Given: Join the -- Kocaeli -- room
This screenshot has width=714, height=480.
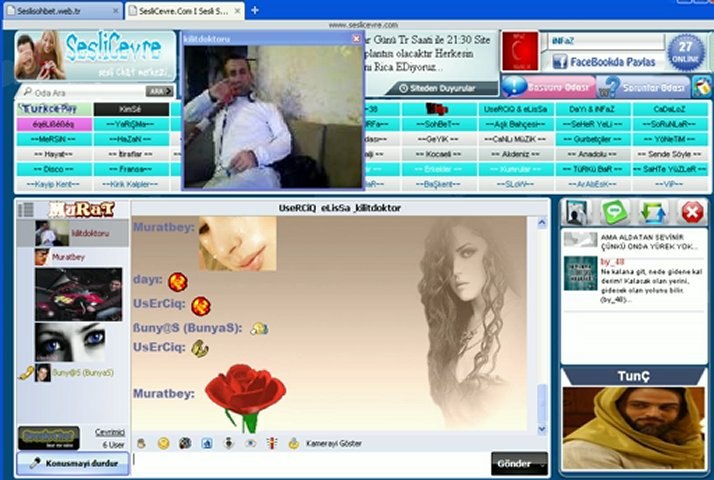Looking at the screenshot, I should [438, 154].
